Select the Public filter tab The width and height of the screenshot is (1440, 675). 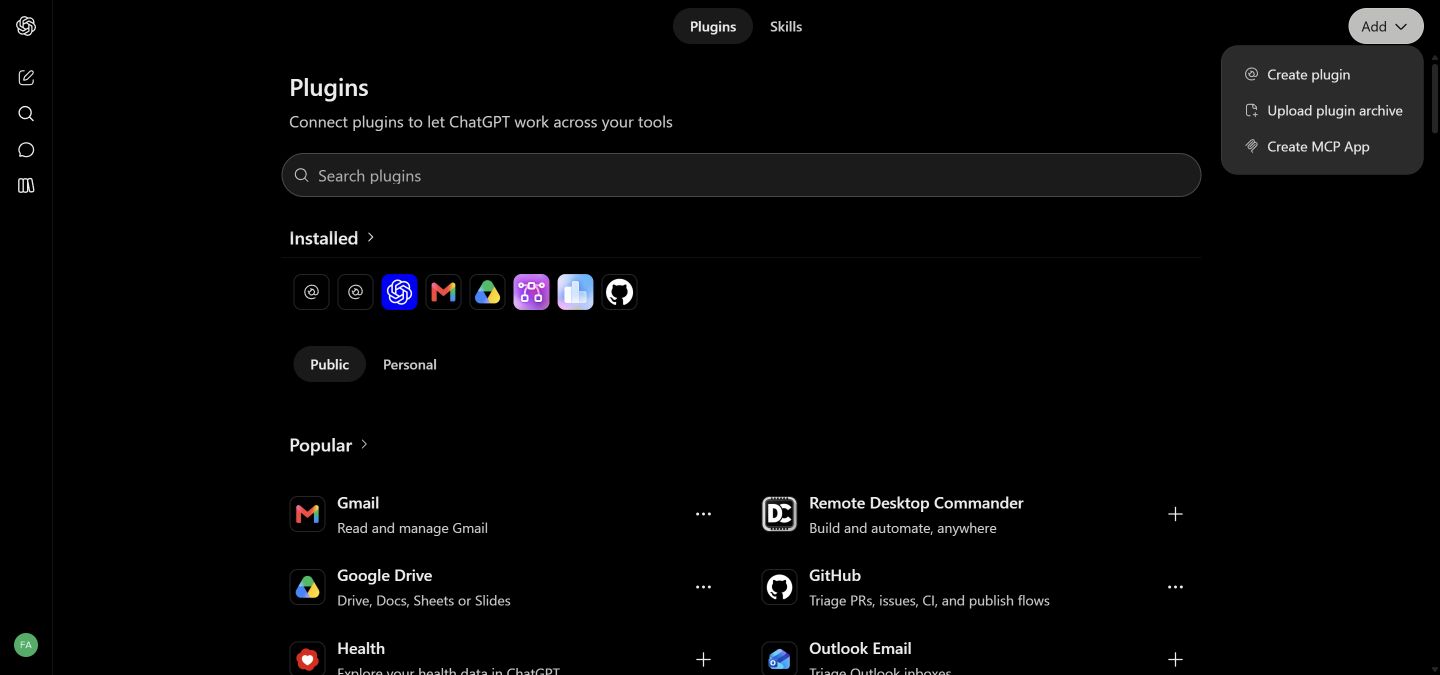(x=330, y=365)
